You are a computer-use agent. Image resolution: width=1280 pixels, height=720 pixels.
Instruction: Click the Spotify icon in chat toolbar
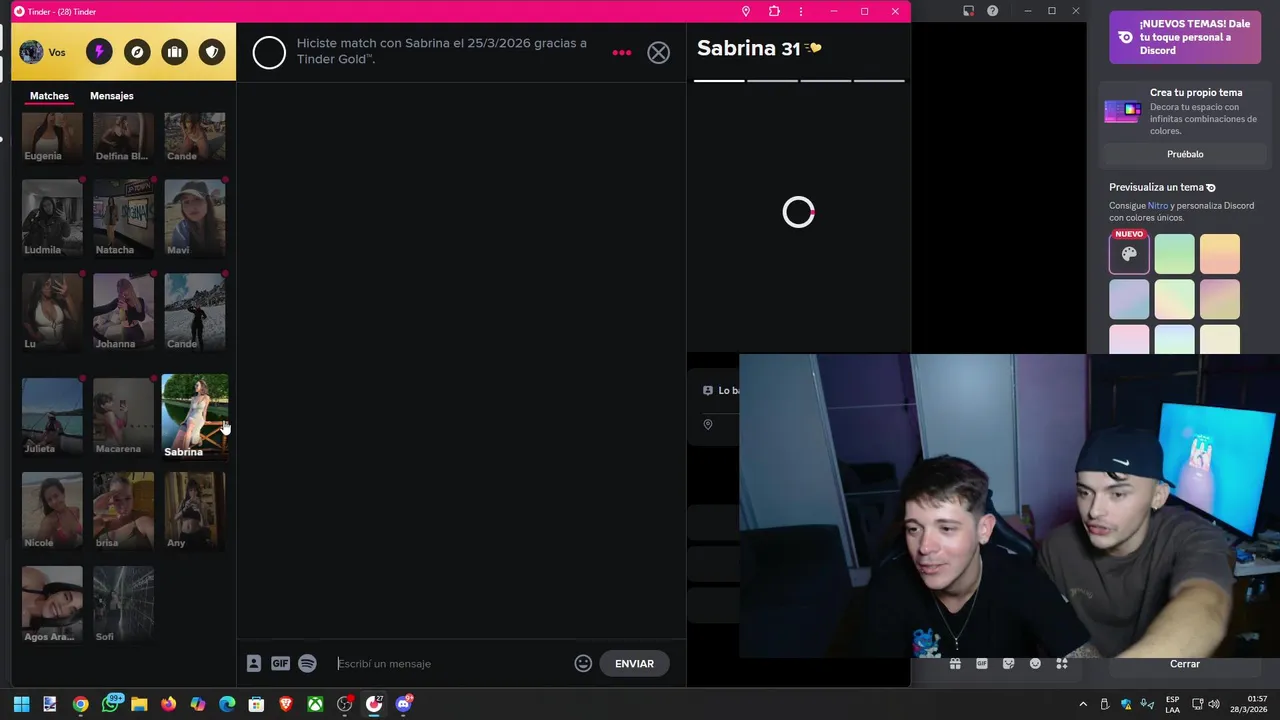tap(307, 663)
